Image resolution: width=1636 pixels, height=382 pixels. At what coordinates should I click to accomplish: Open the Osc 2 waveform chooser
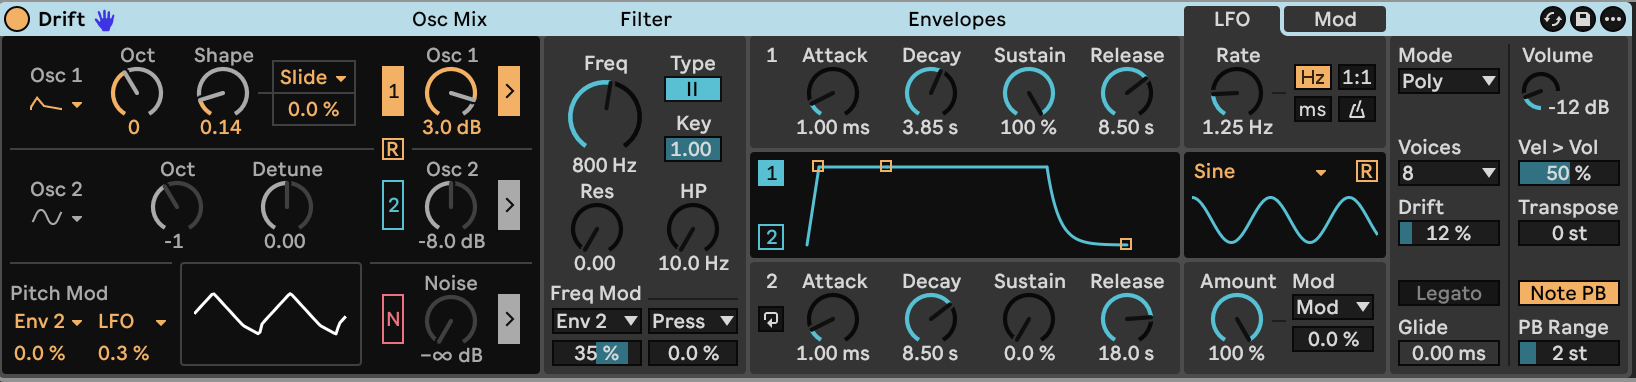57,217
